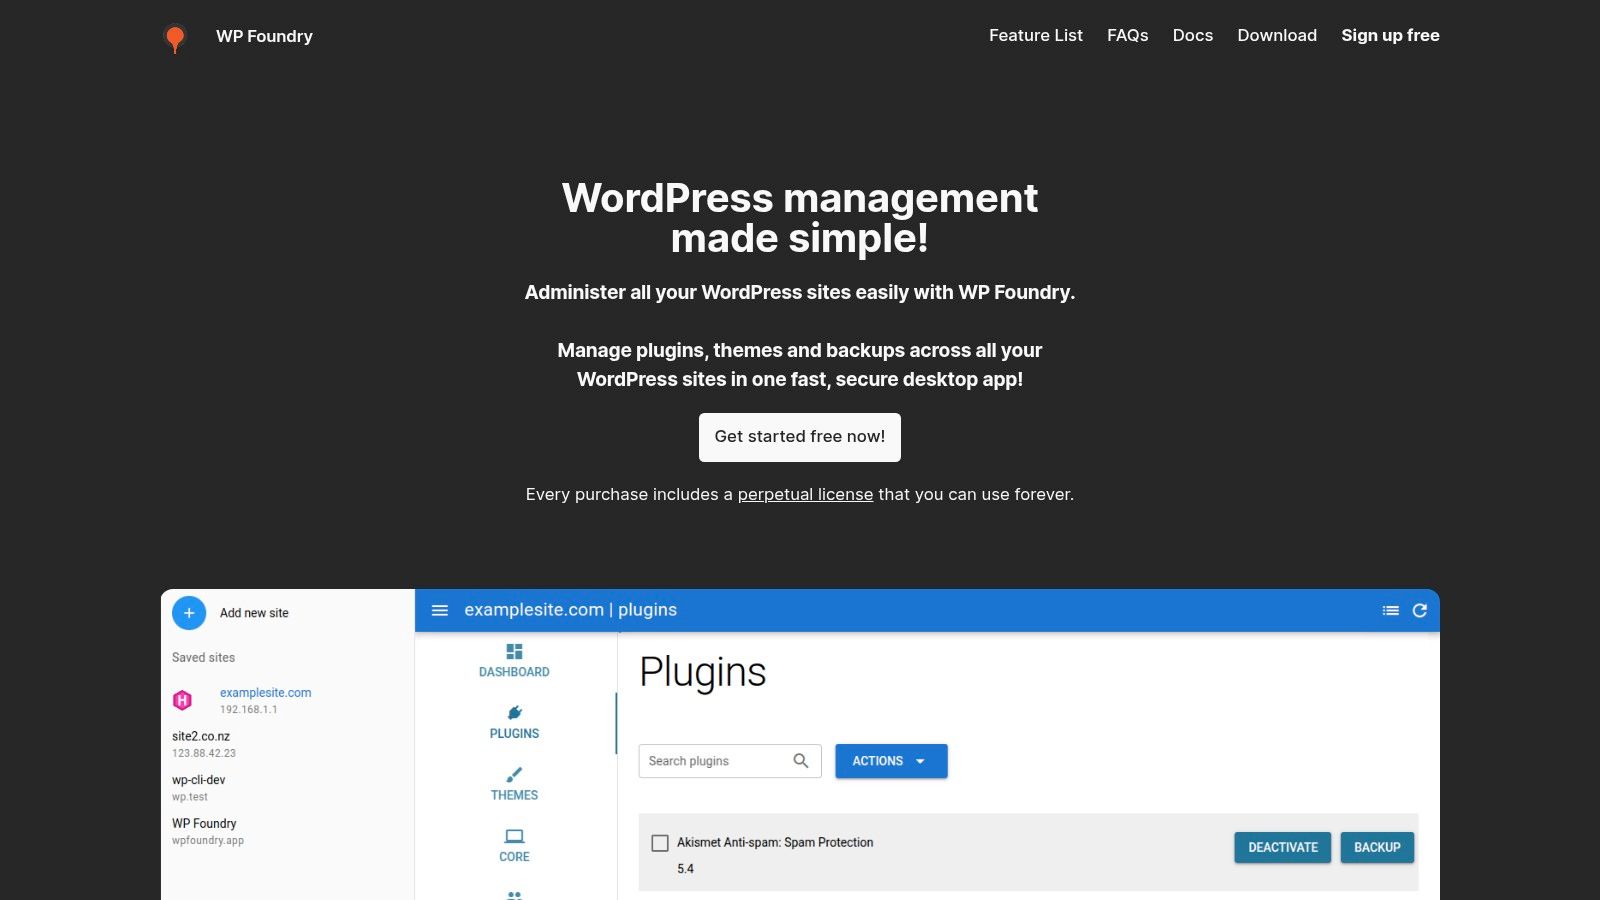The height and width of the screenshot is (900, 1600).
Task: Follow the perpetual license link
Action: point(805,494)
